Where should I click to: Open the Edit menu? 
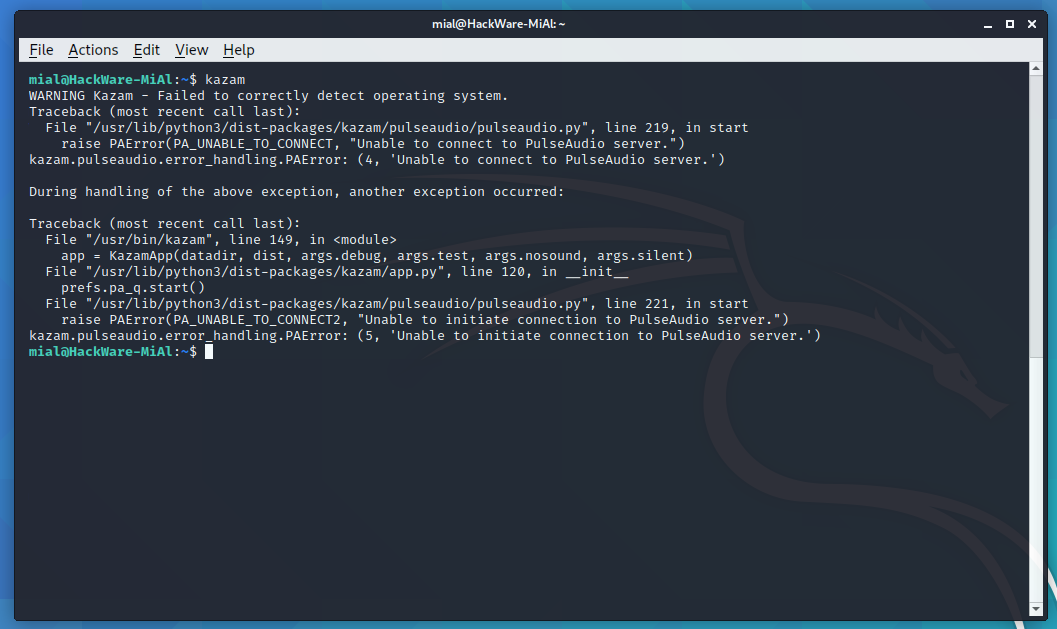(x=146, y=50)
